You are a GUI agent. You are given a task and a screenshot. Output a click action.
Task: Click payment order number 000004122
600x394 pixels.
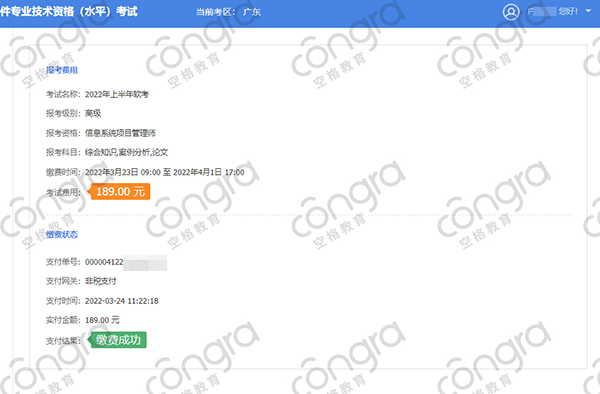[x=104, y=262]
